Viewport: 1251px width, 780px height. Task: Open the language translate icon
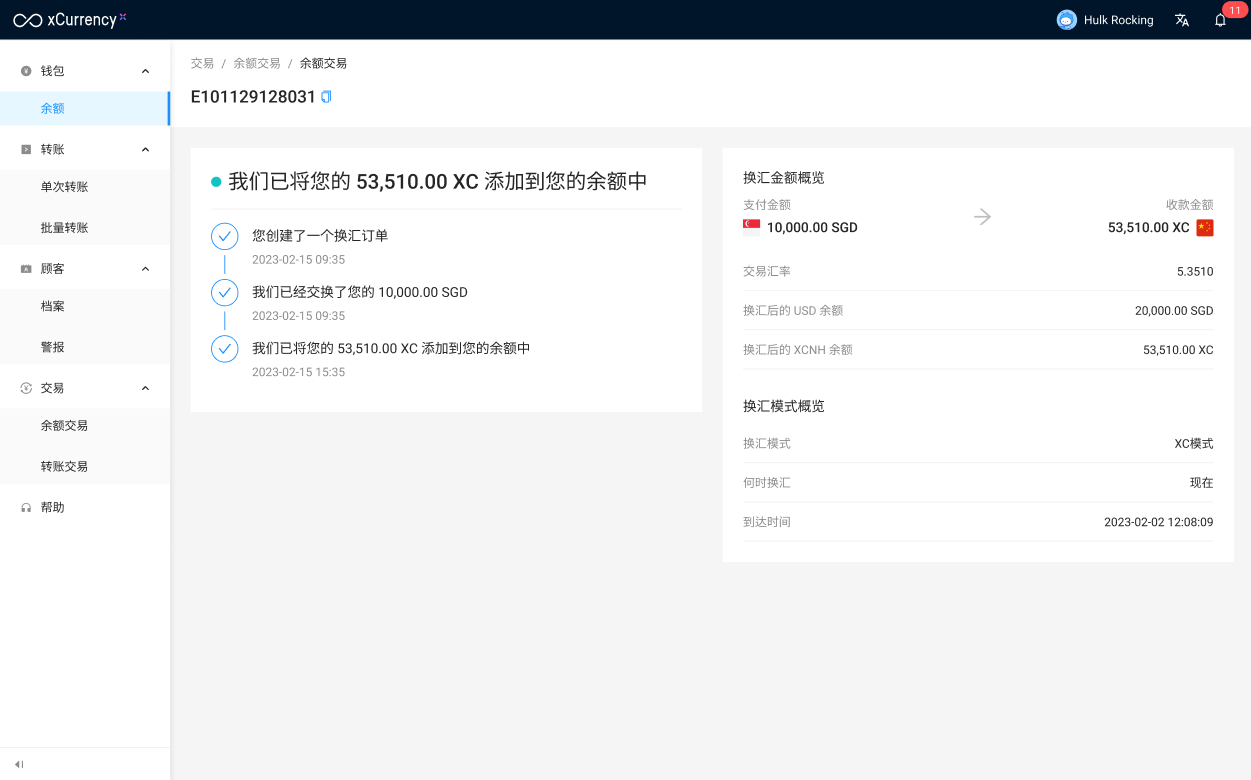click(1182, 20)
